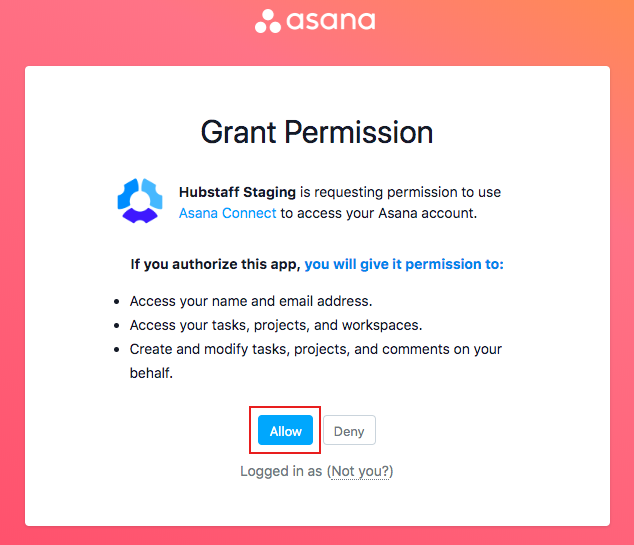Click the Asana three-dot logo icon
Image resolution: width=634 pixels, height=545 pixels.
268,21
